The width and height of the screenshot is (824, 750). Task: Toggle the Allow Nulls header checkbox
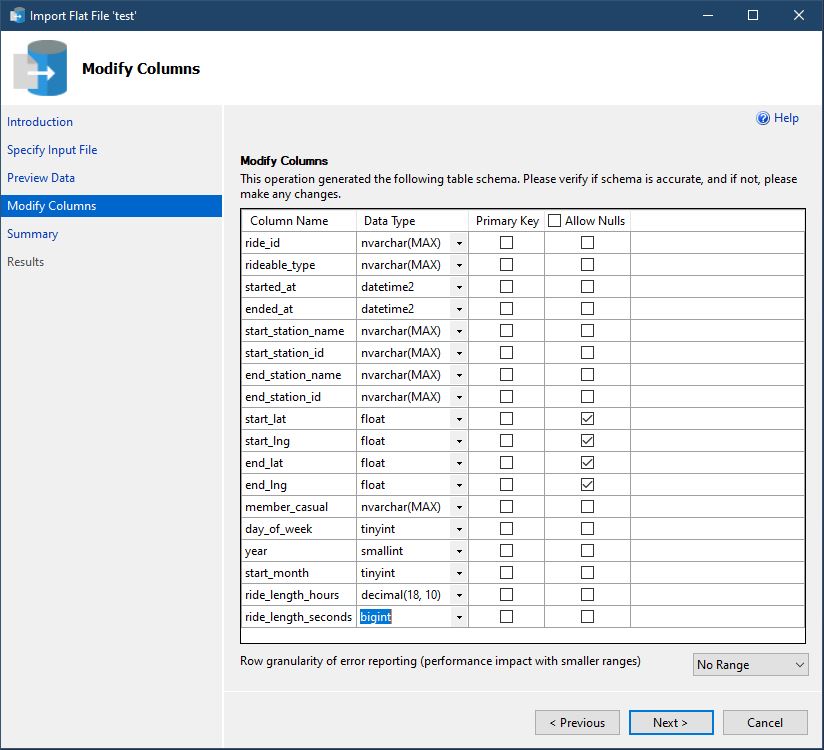click(x=554, y=221)
